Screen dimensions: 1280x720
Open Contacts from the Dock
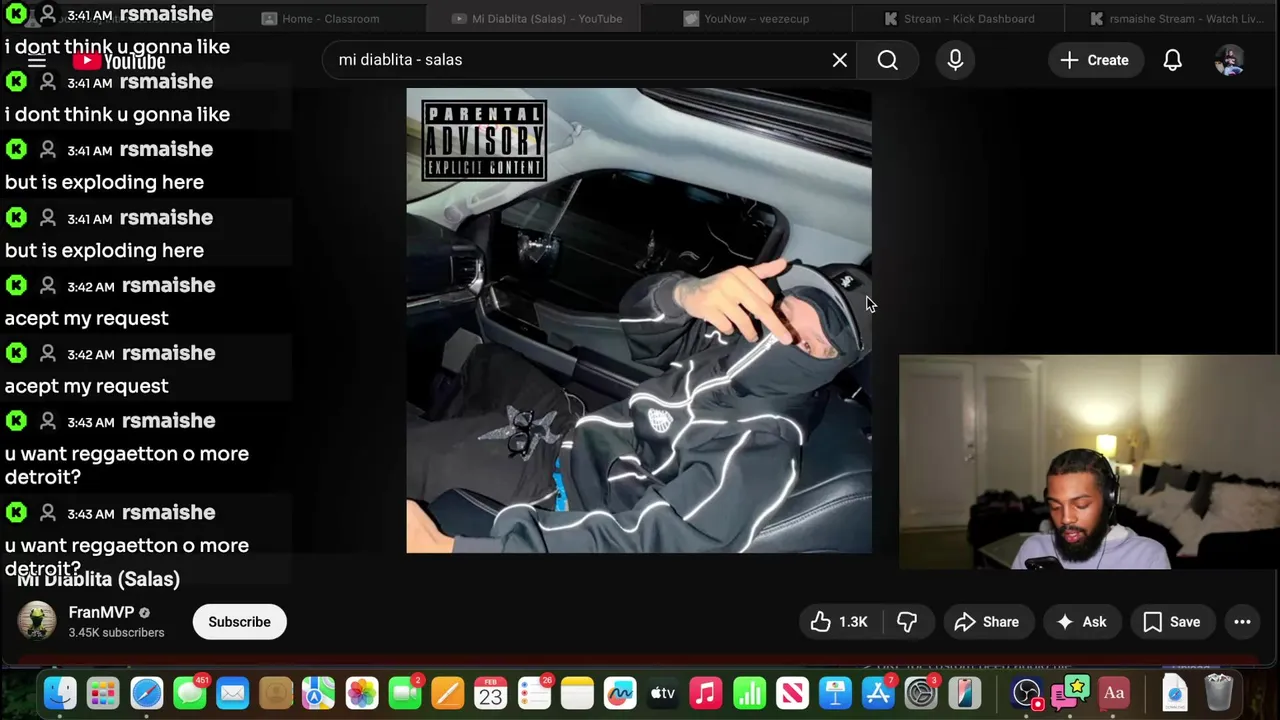tap(275, 693)
